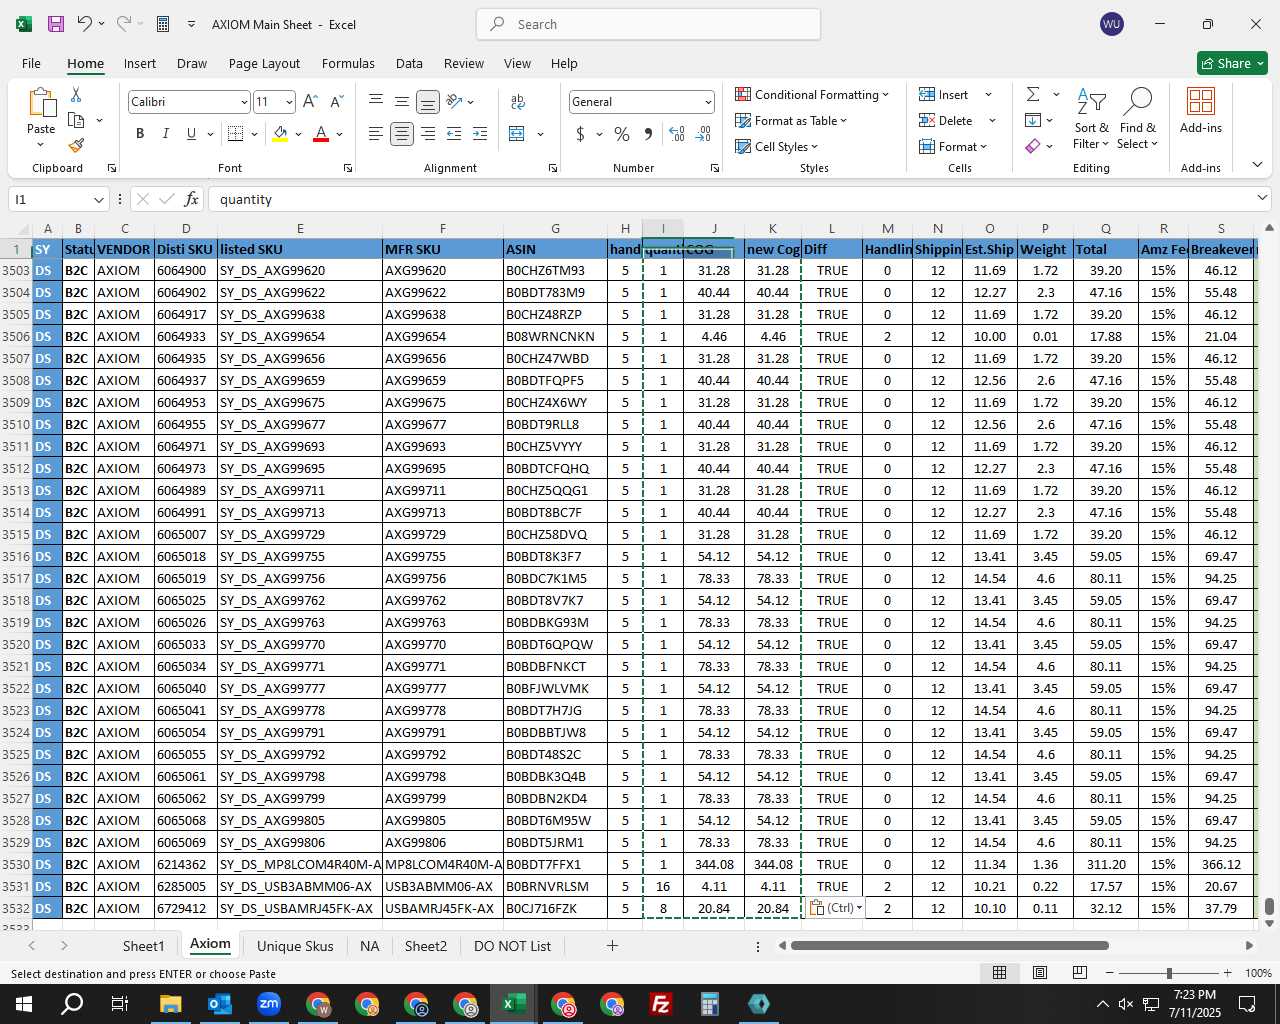This screenshot has width=1280, height=1024.
Task: Click Find & Select button
Action: (1138, 118)
